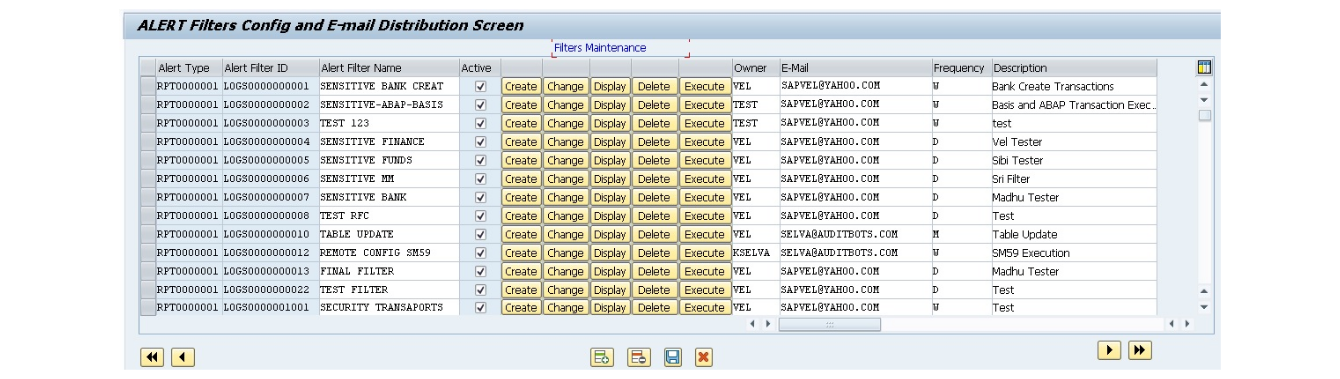Viewport: 1340px width, 379px height.
Task: Click the 'SM59 Execution' description cell
Action: click(1073, 253)
